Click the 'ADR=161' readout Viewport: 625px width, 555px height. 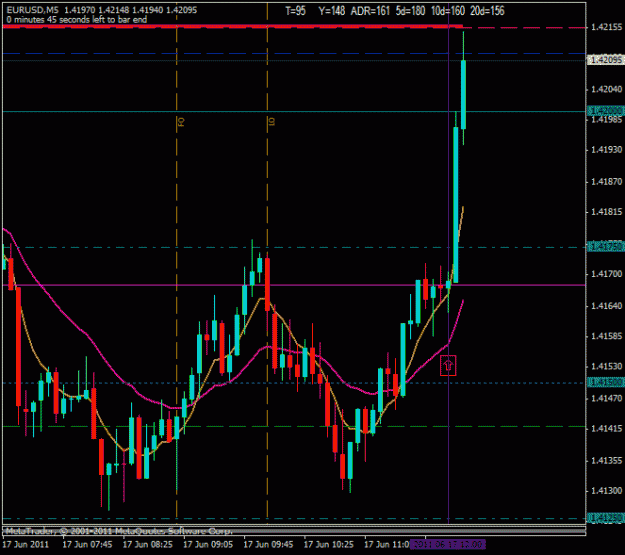pos(370,11)
